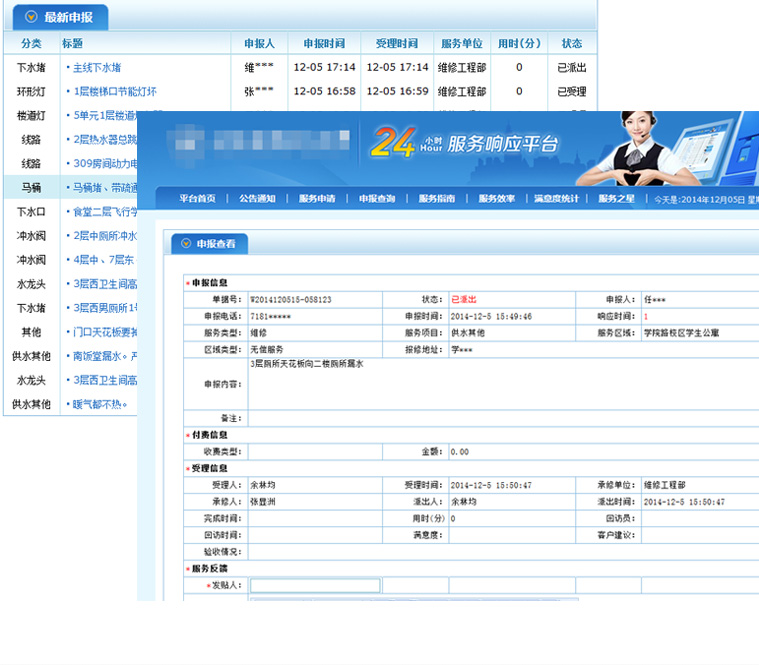Click the arrow icon beside 申报查看
Image resolution: width=759 pixels, height=665 pixels.
click(x=185, y=244)
